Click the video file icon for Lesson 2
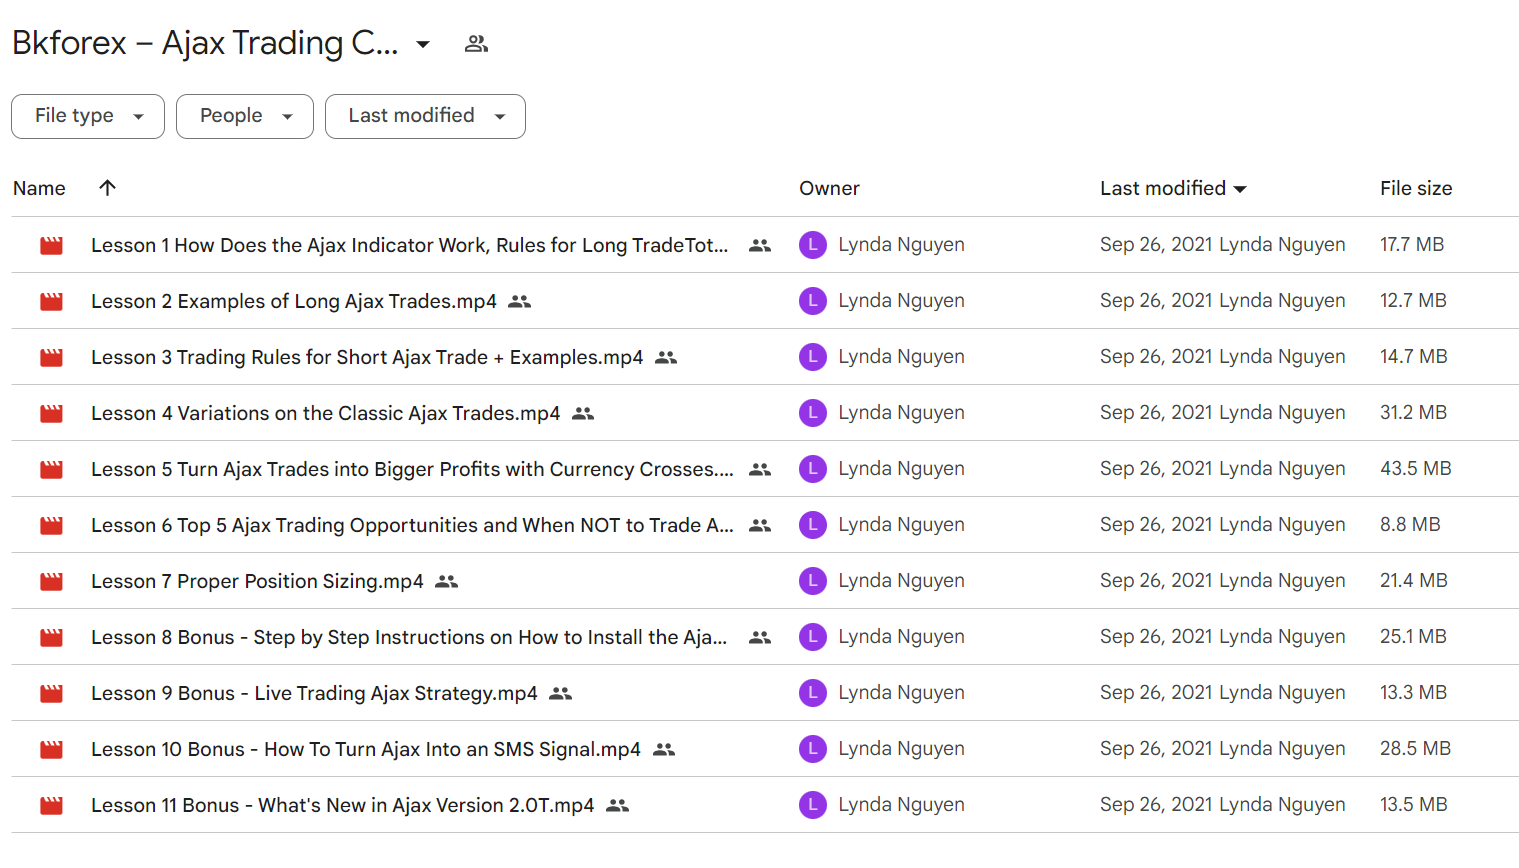Image resolution: width=1519 pixels, height=868 pixels. [x=51, y=301]
